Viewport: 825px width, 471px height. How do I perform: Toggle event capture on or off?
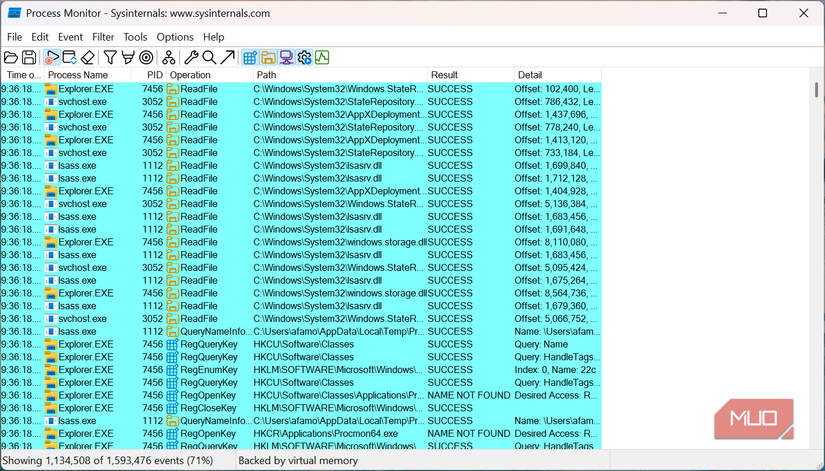[x=52, y=57]
